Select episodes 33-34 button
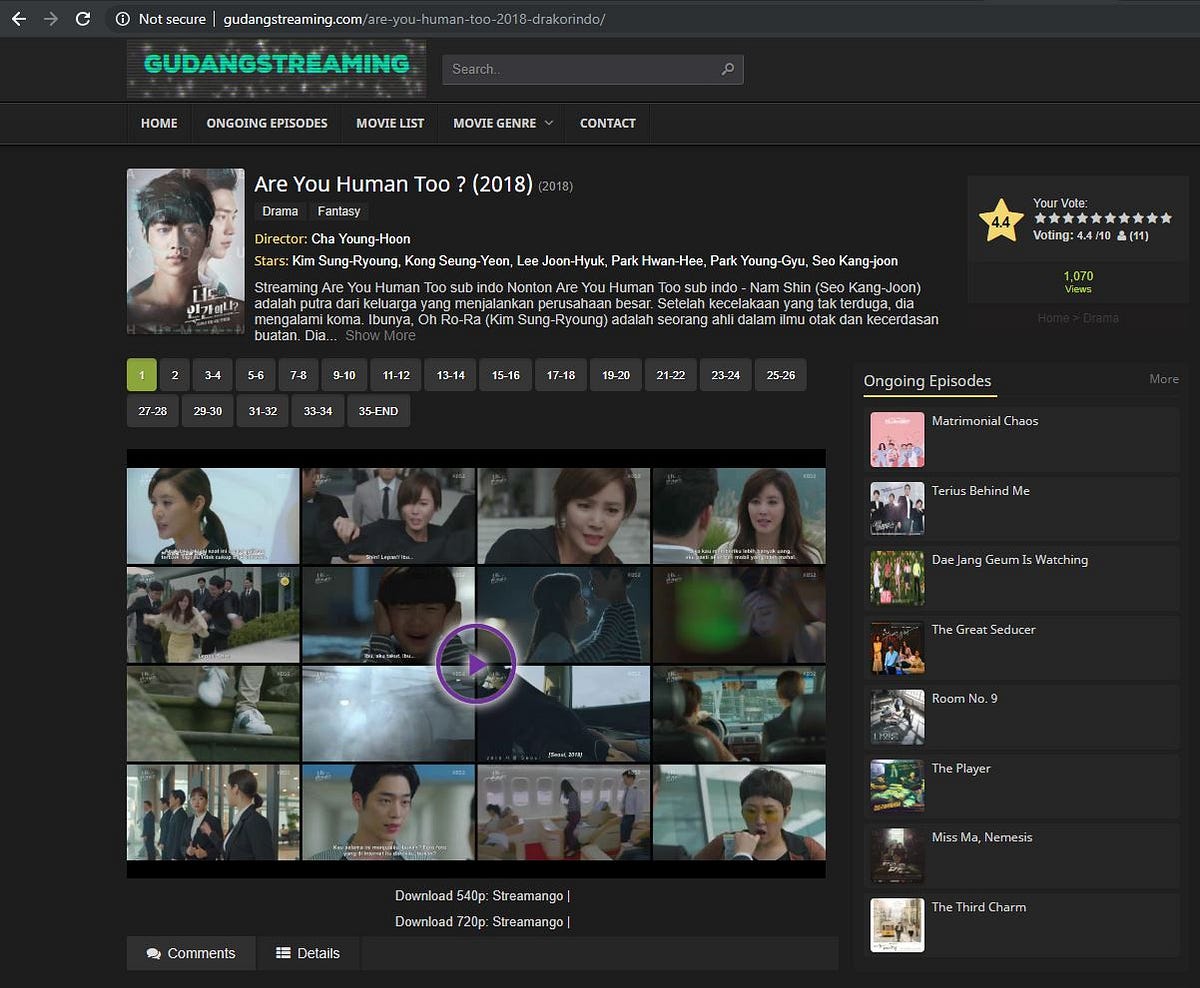The image size is (1200, 988). (x=318, y=411)
